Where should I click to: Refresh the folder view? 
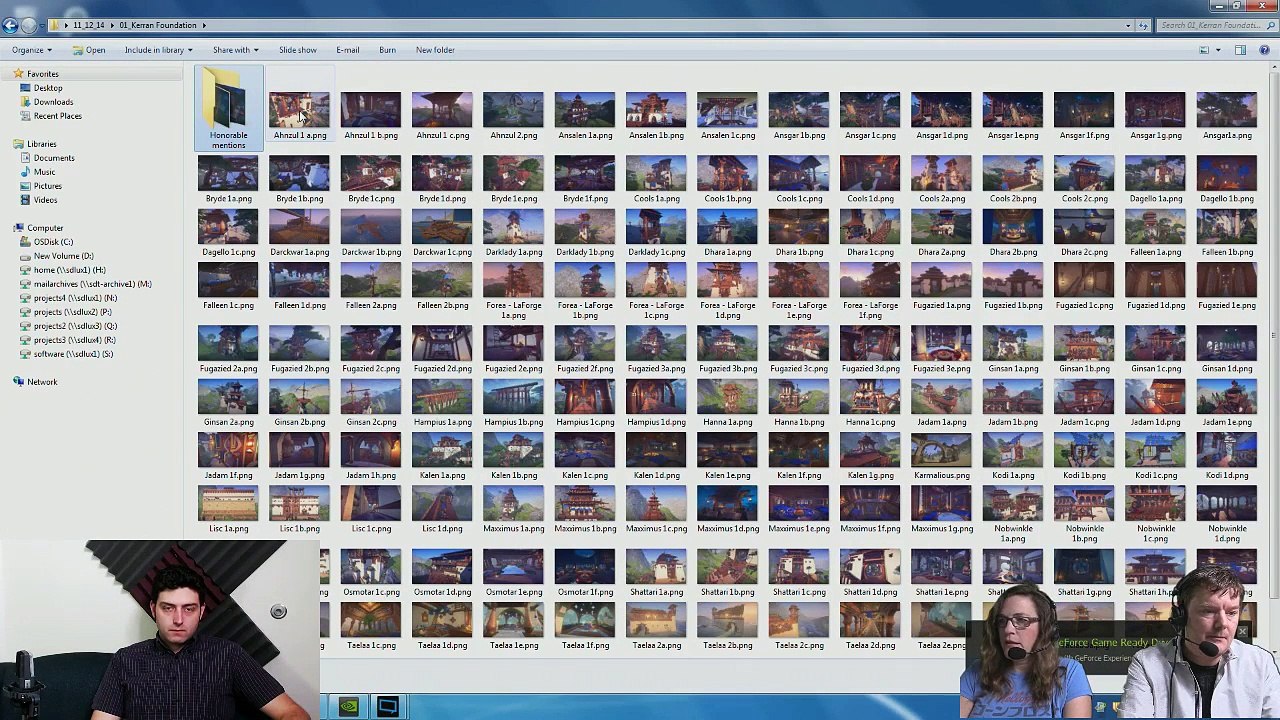coord(1144,25)
